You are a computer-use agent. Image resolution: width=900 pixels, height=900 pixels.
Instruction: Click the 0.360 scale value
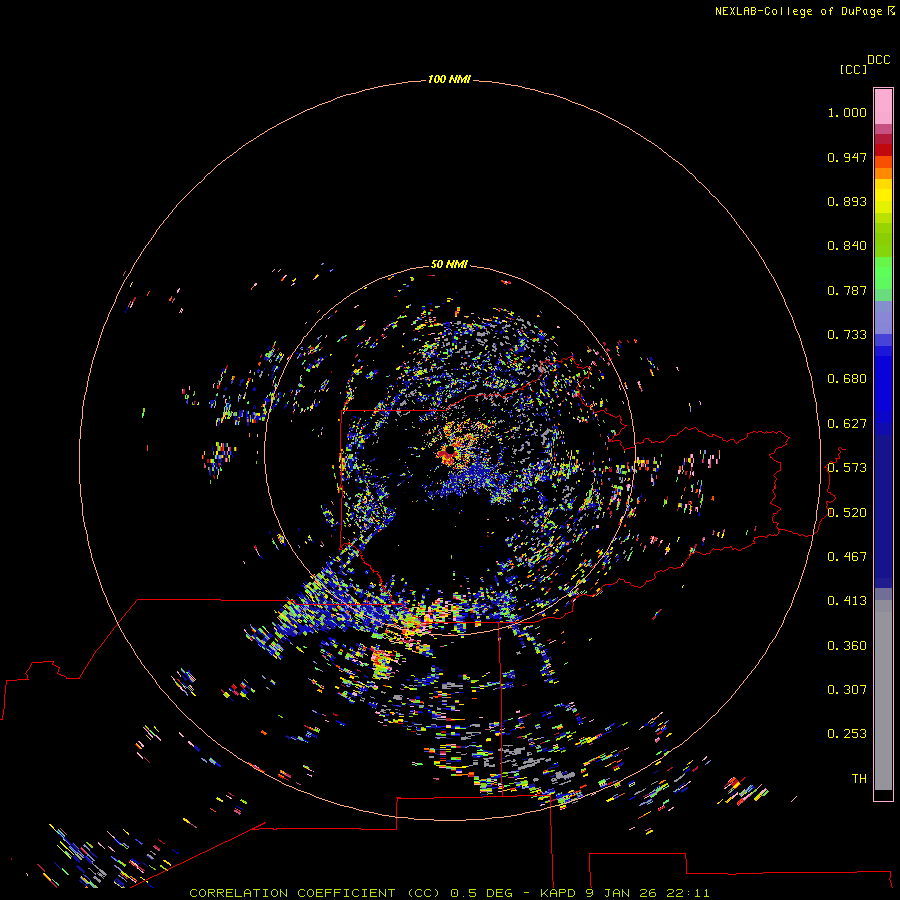tap(847, 646)
